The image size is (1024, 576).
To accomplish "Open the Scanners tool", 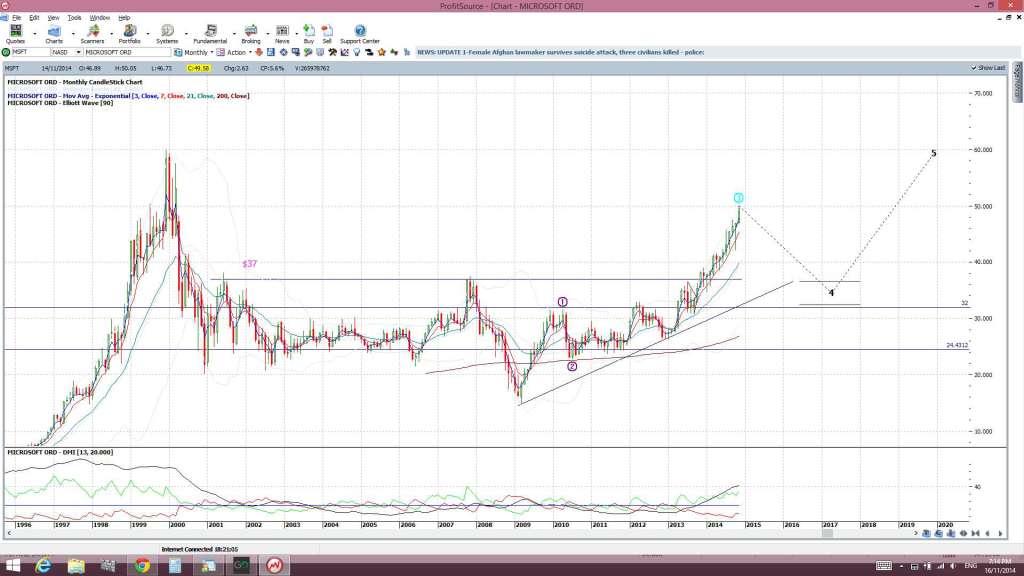I will coord(92,33).
